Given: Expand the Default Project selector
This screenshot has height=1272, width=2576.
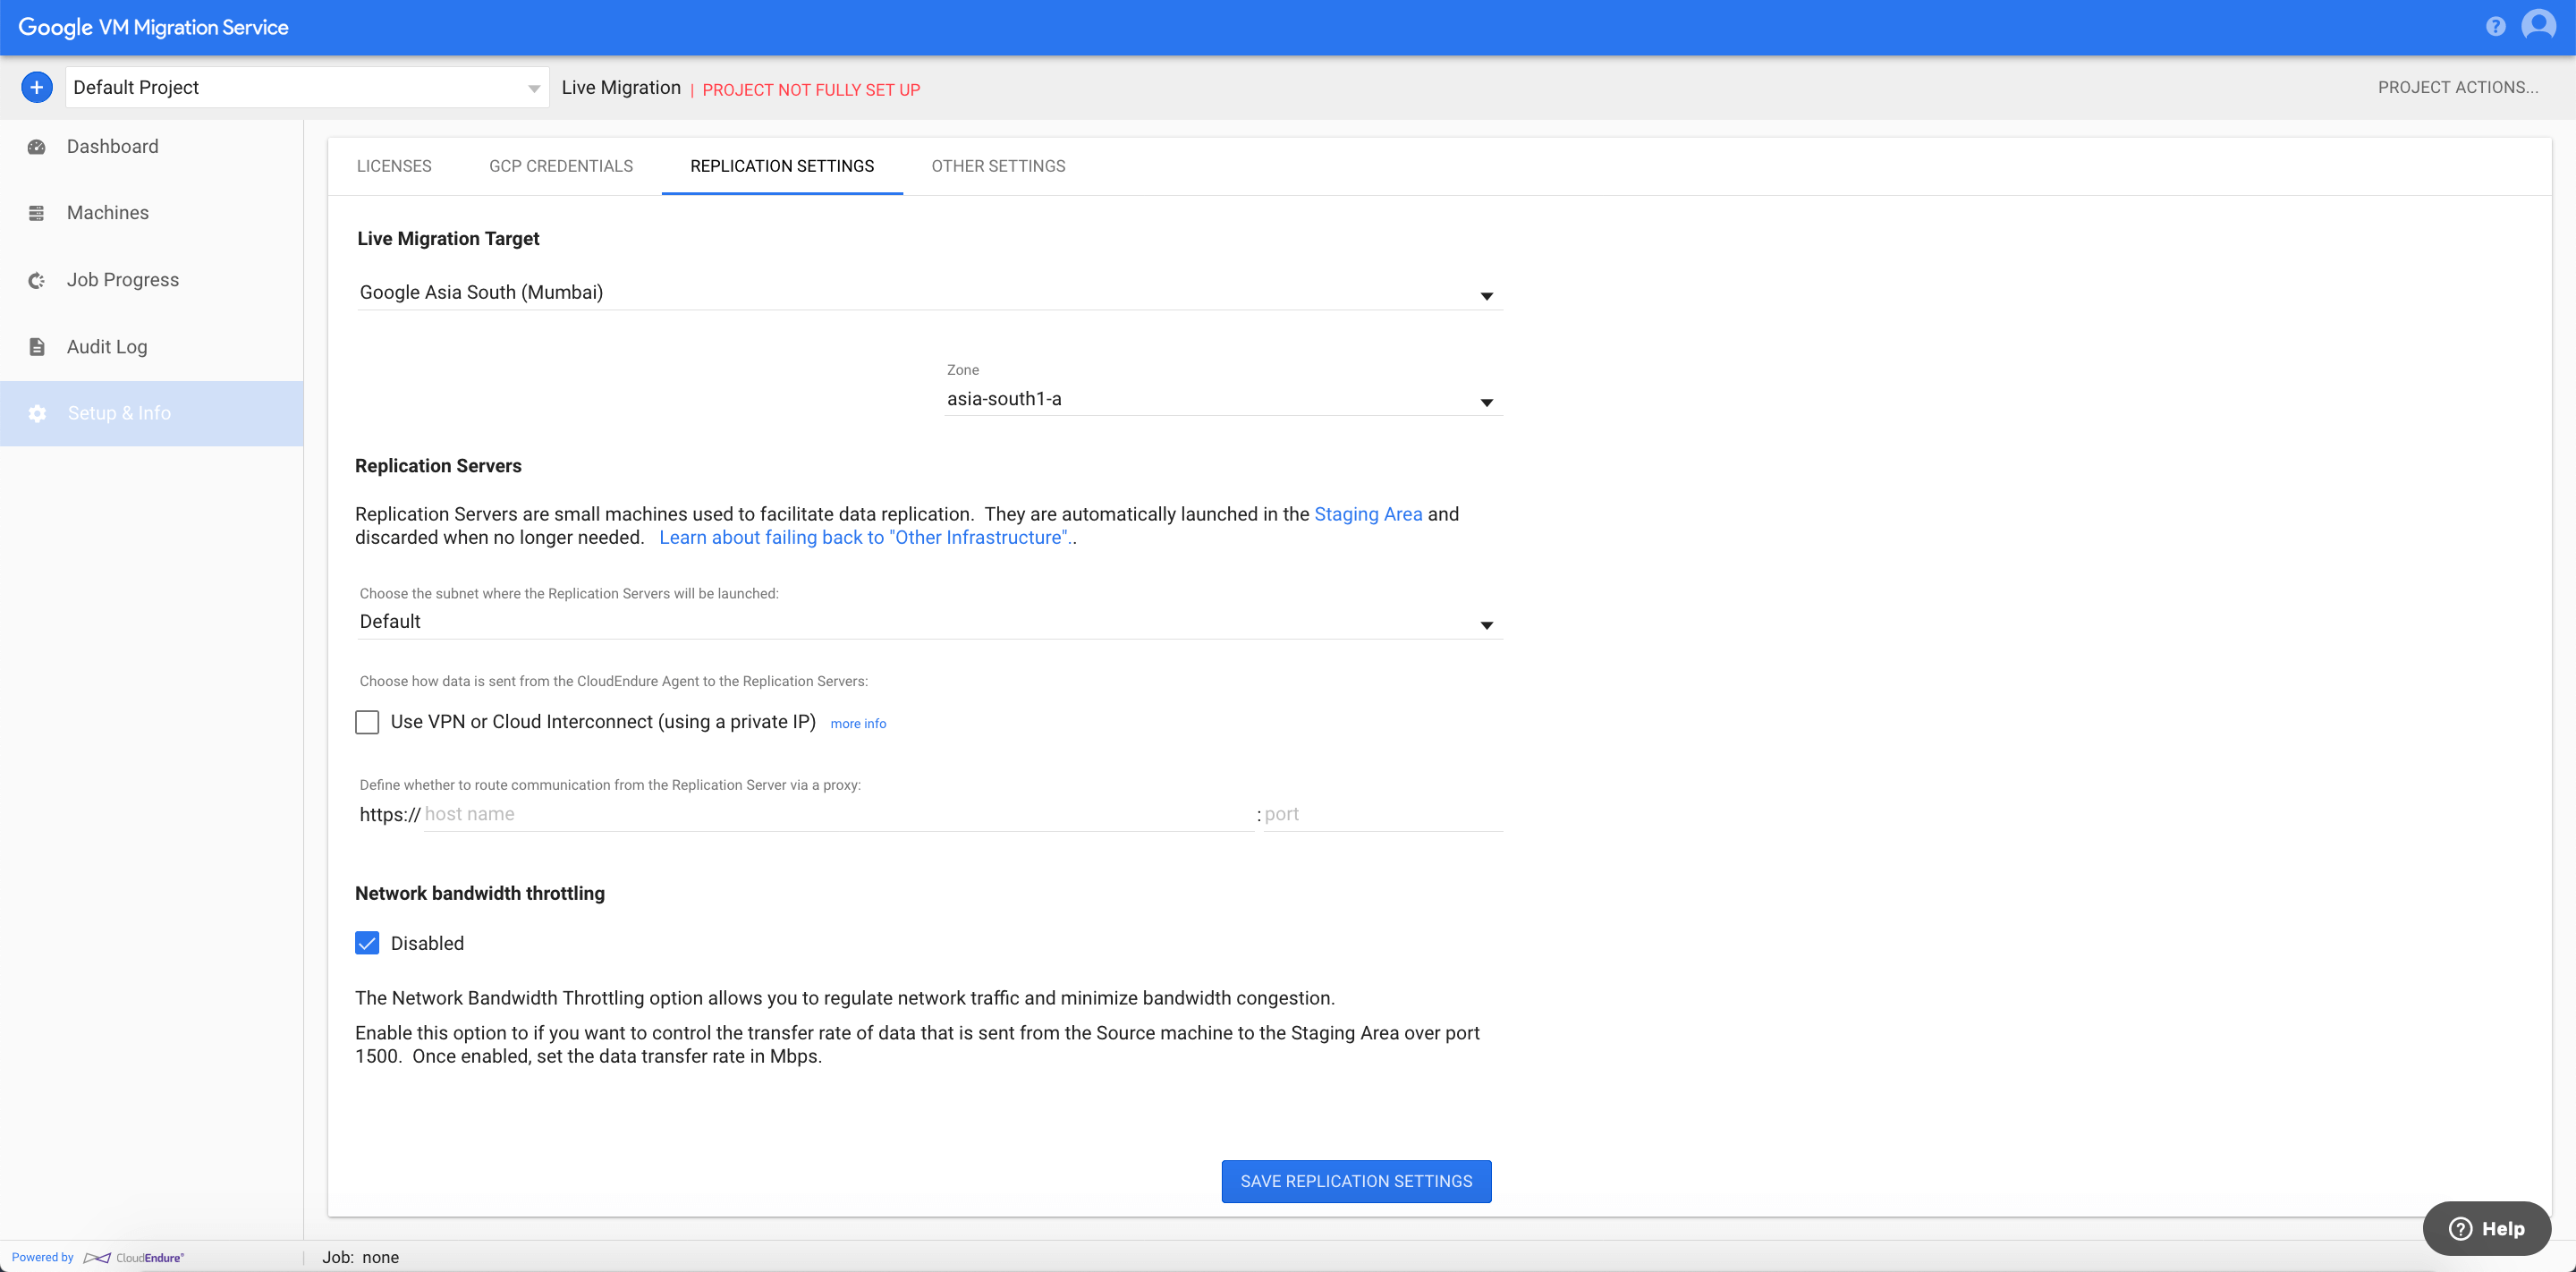Looking at the screenshot, I should [307, 87].
